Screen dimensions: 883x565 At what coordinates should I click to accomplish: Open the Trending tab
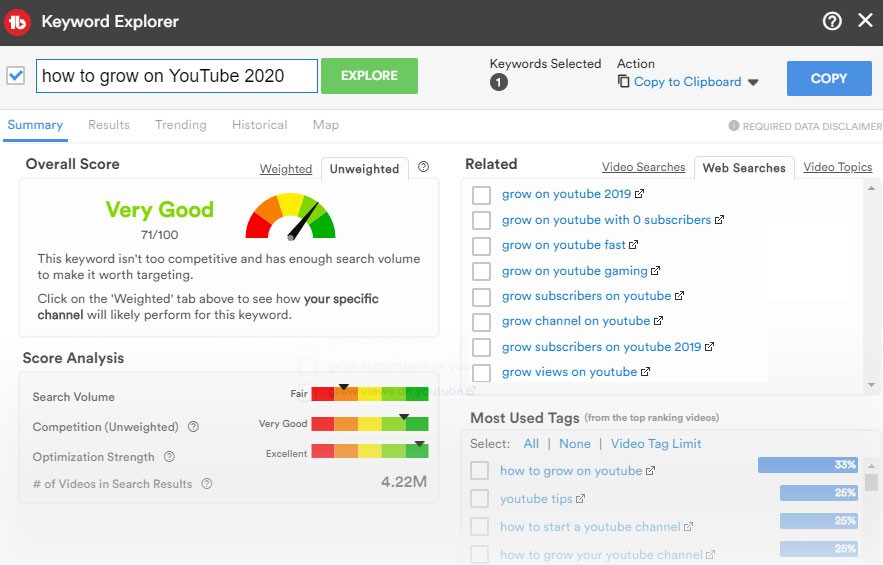[x=181, y=125]
